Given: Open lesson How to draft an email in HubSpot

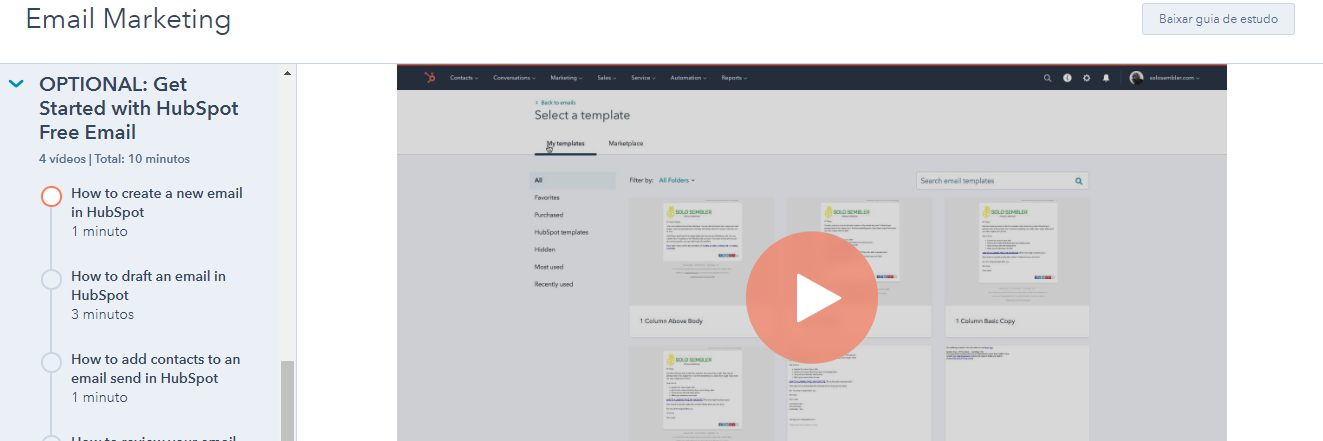Looking at the screenshot, I should tap(148, 285).
